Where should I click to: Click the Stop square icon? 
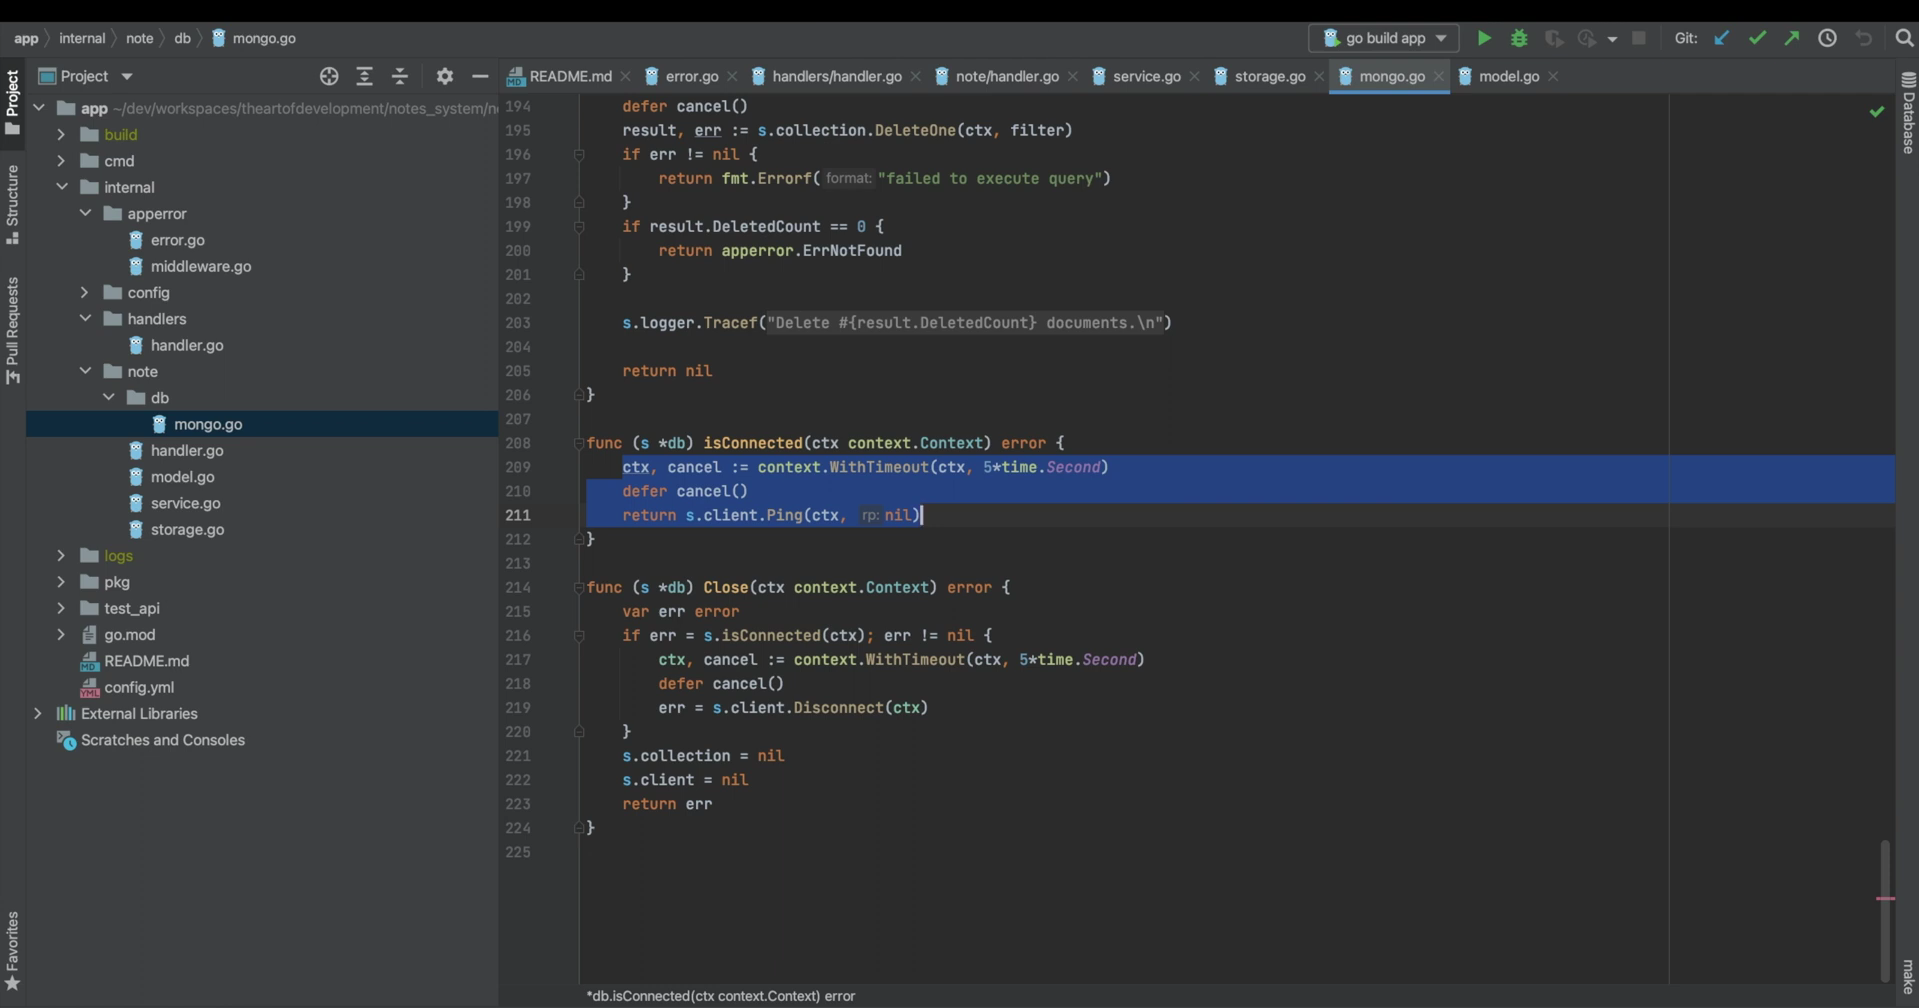pyautogui.click(x=1638, y=38)
